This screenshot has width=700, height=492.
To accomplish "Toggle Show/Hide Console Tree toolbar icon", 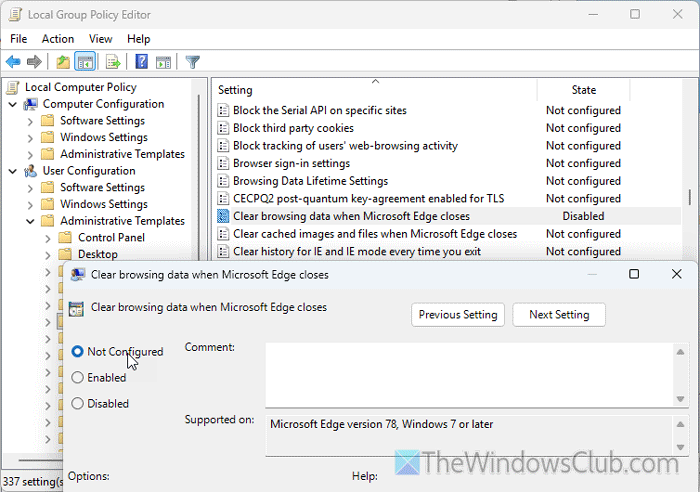I will point(85,62).
